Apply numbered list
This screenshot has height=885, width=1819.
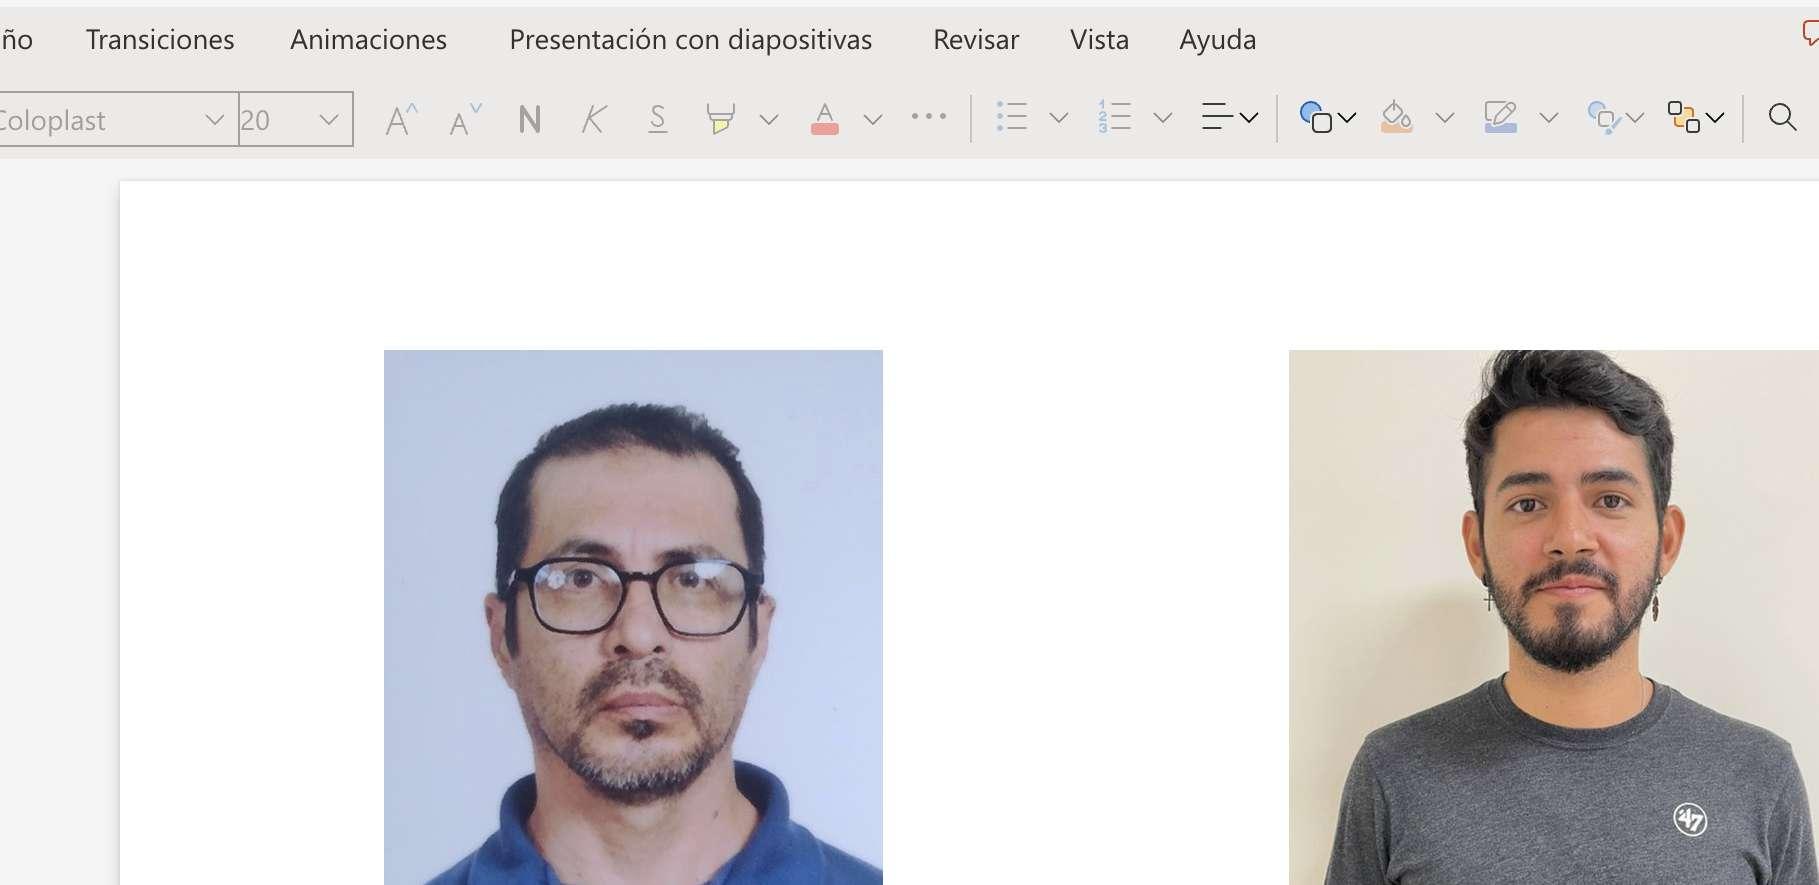pos(1114,117)
